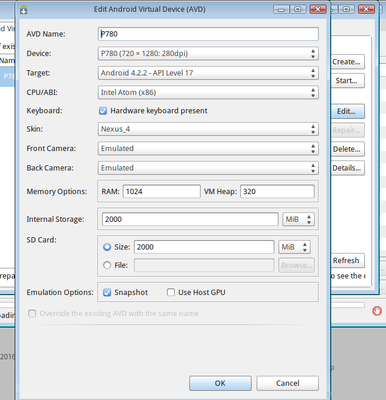Disable the Snapshot emulation option
This screenshot has width=386, height=400.
pyautogui.click(x=107, y=292)
